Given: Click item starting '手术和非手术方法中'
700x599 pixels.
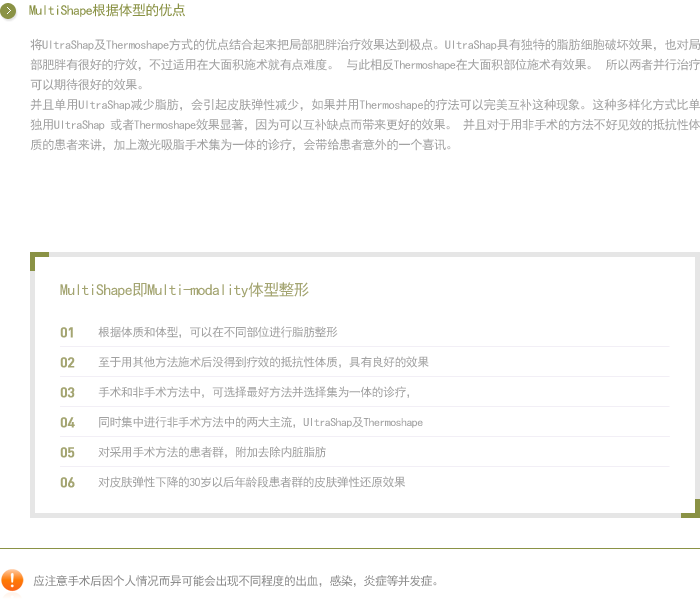Looking at the screenshot, I should click(254, 392).
